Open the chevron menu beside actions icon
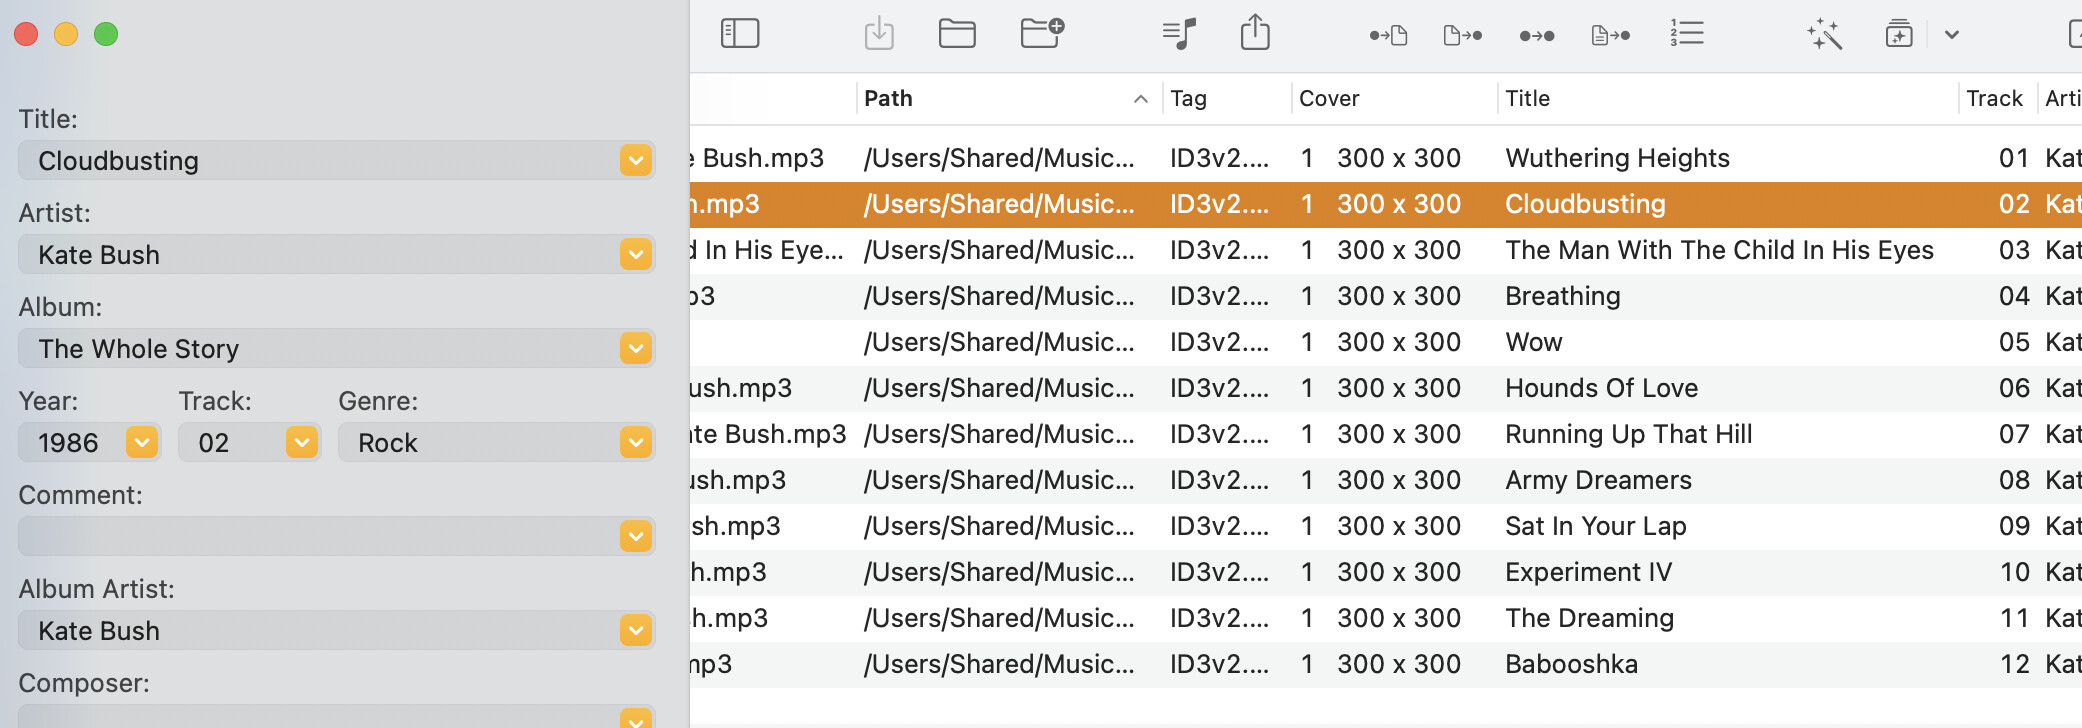The height and width of the screenshot is (728, 2082). tap(1951, 35)
